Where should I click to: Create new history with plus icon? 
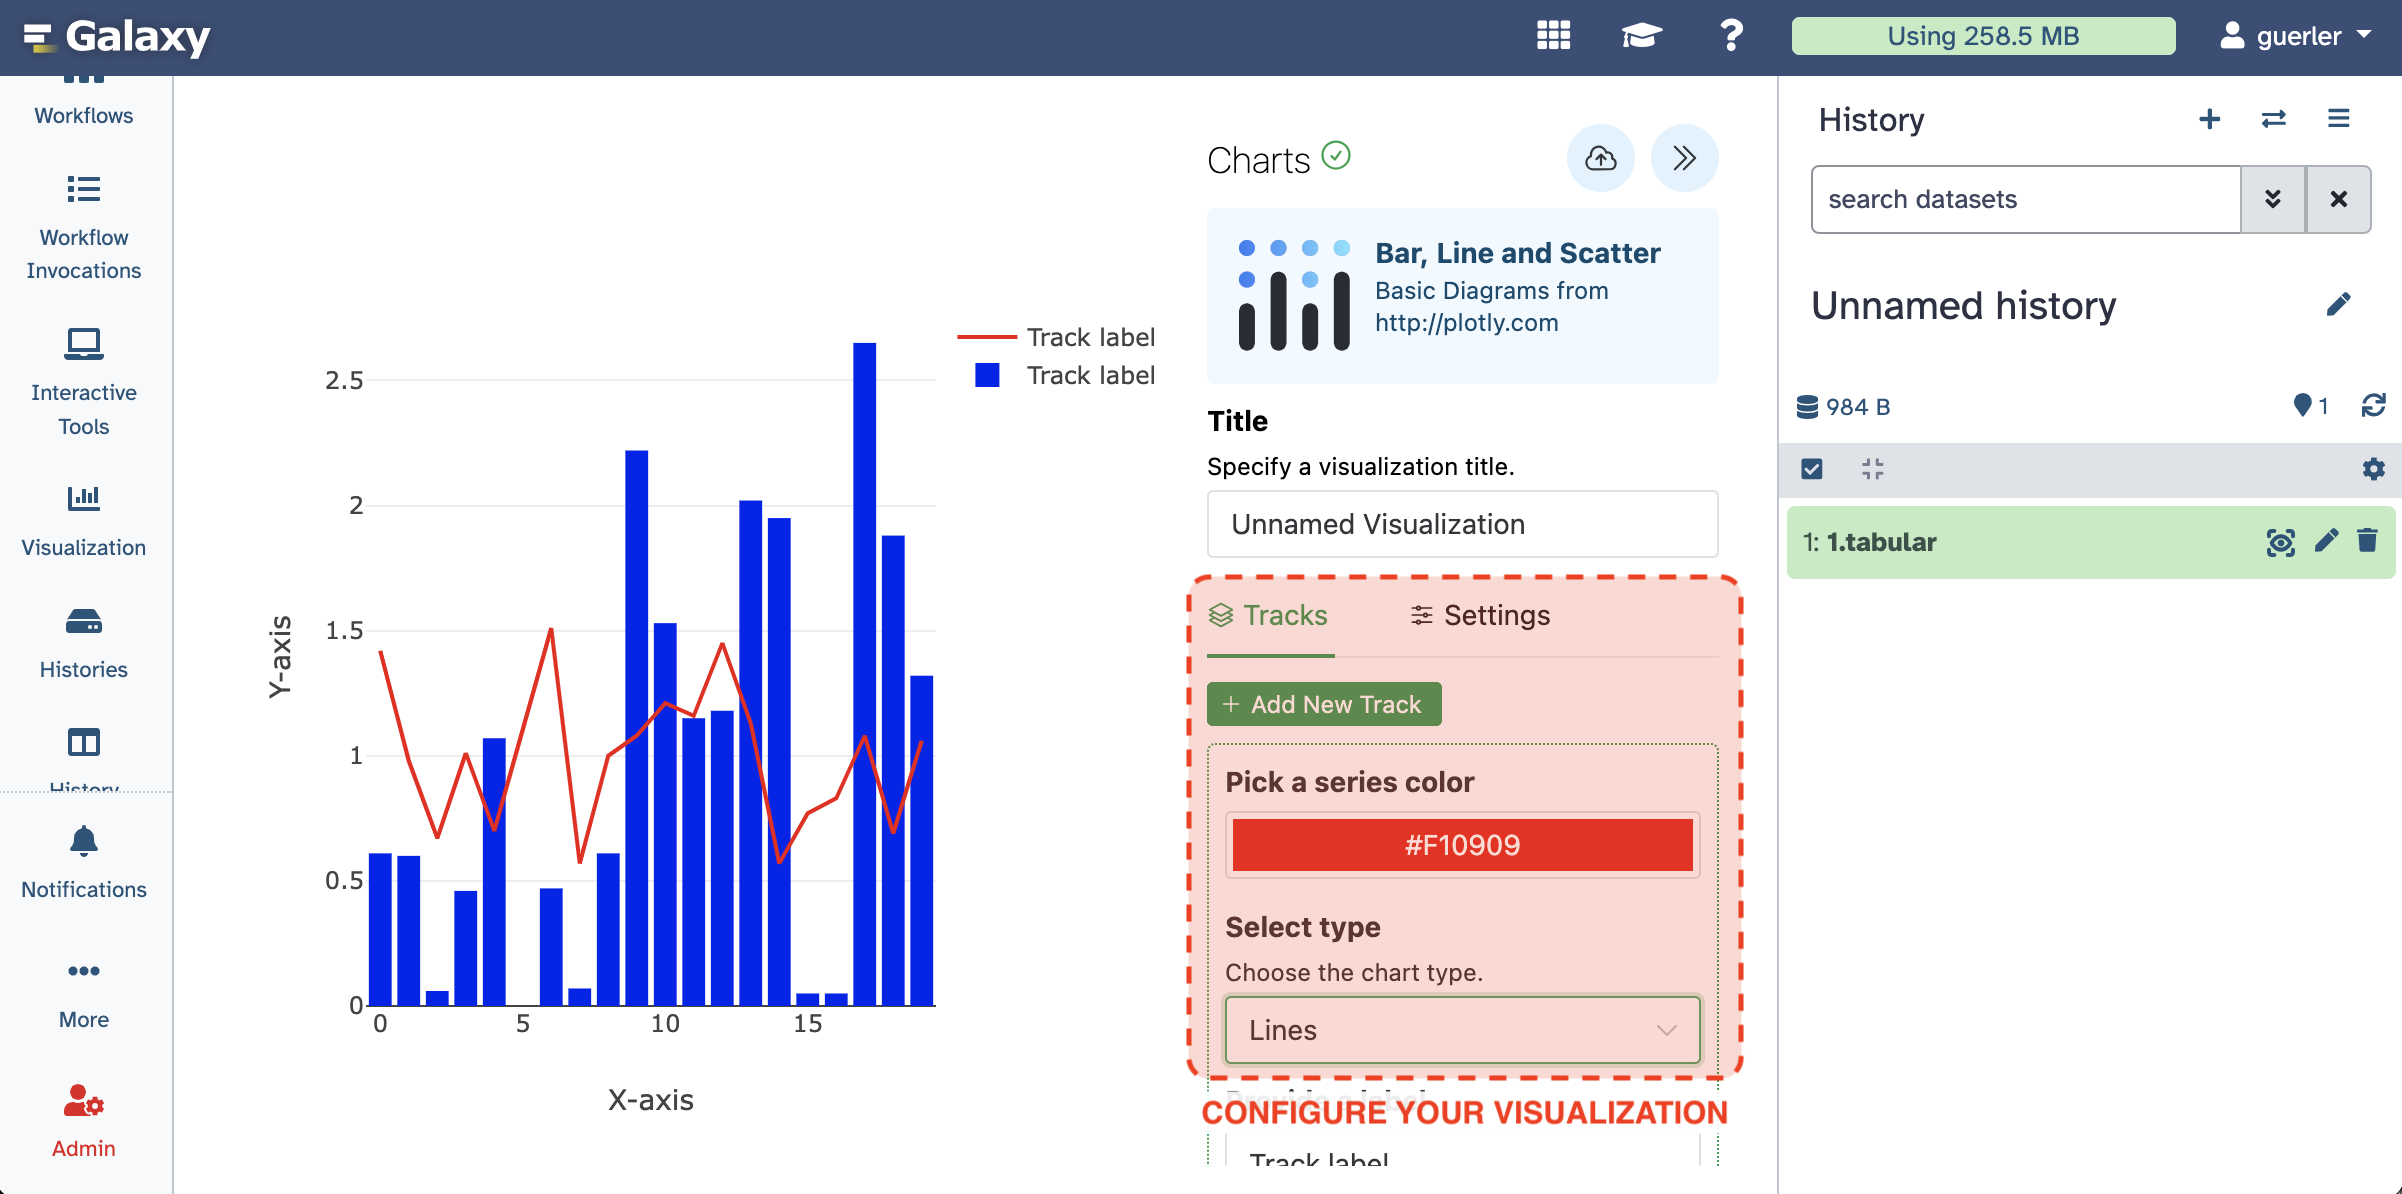pos(2209,119)
